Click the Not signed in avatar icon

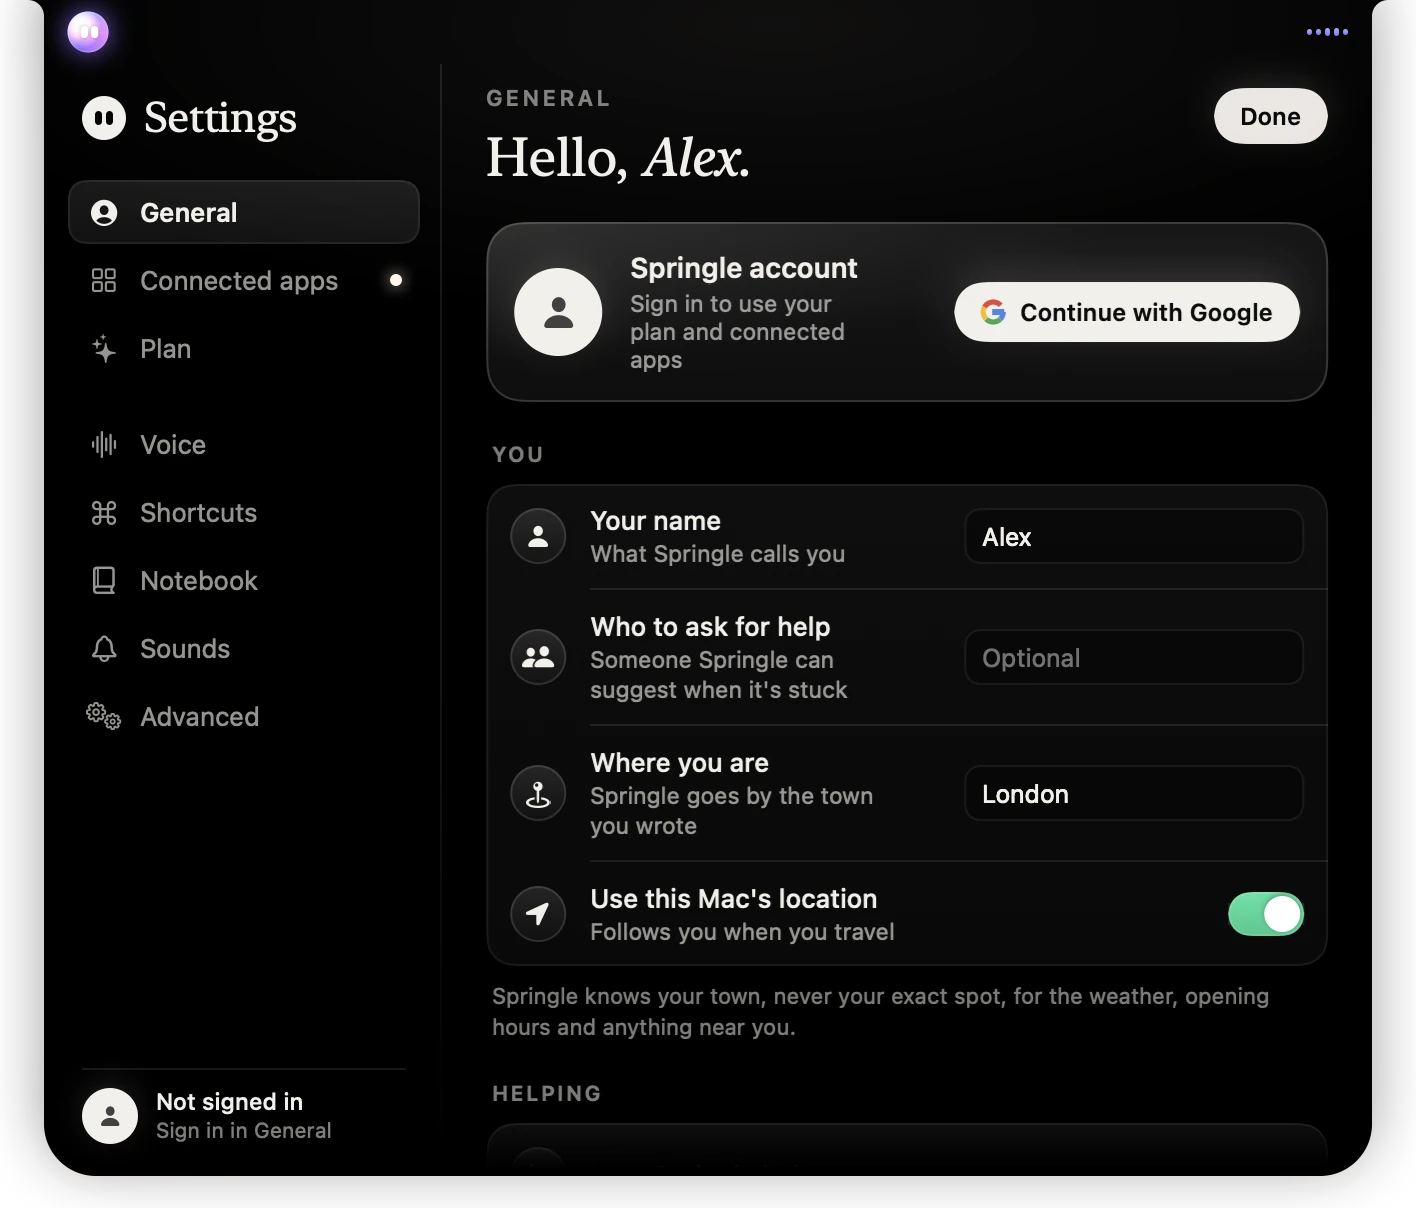pos(110,1116)
